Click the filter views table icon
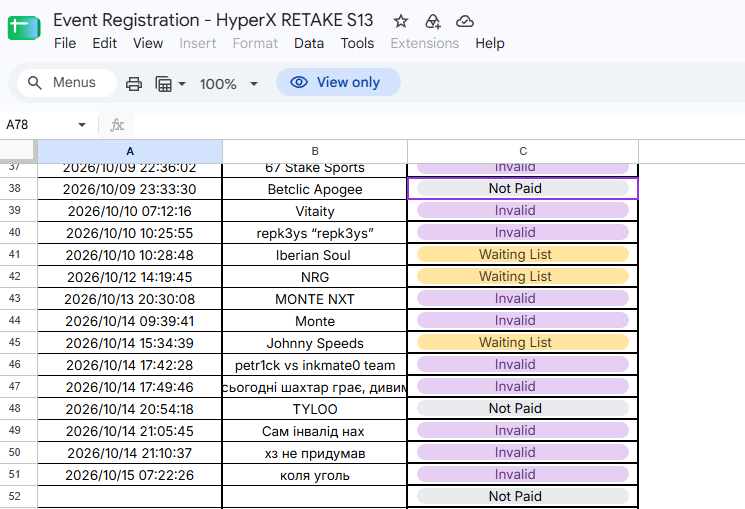 (x=163, y=84)
